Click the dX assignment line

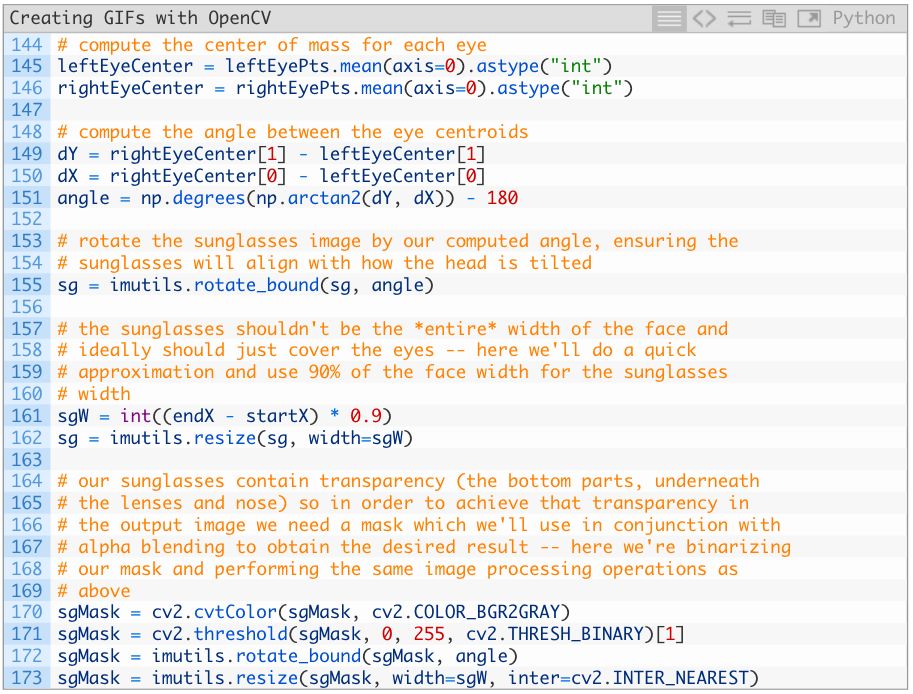coord(271,176)
